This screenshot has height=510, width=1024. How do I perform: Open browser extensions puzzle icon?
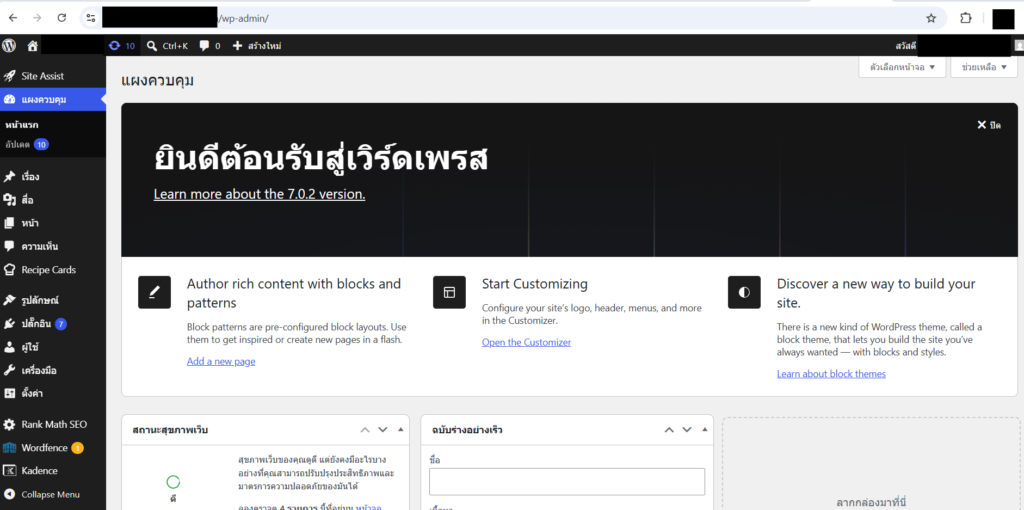click(966, 18)
